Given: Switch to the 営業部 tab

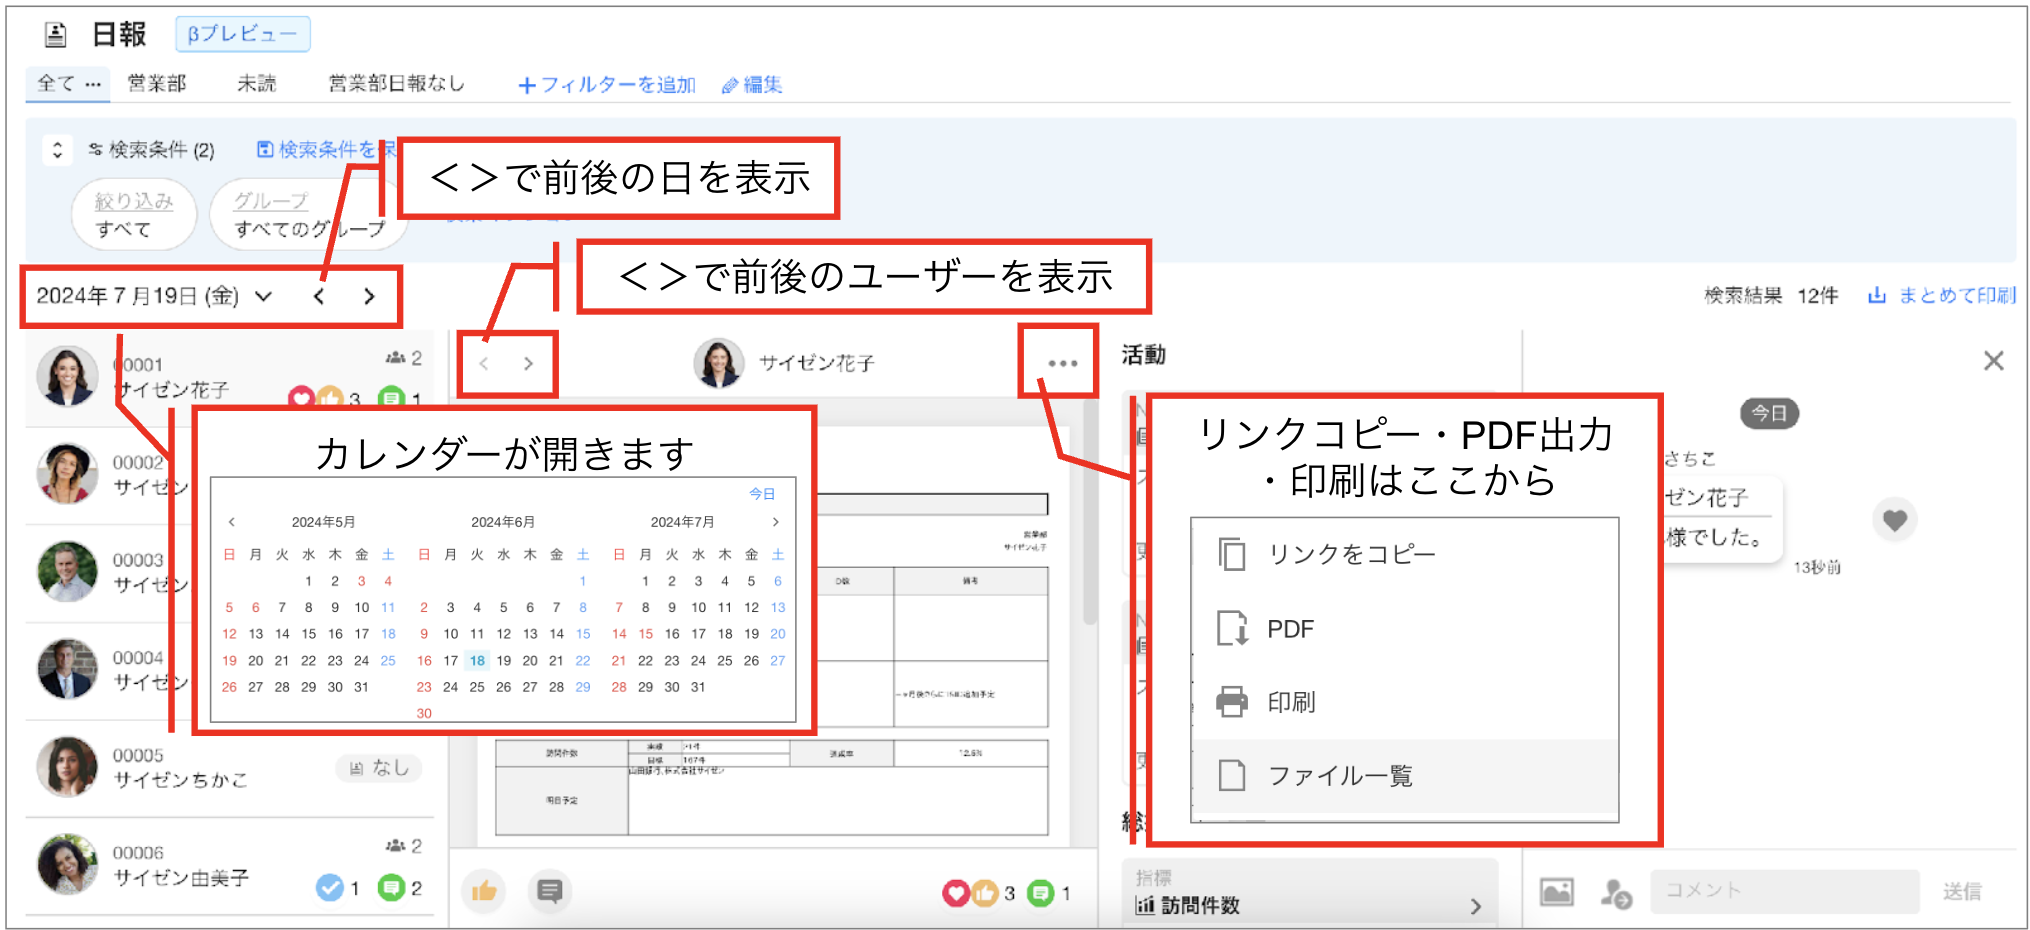Looking at the screenshot, I should 157,83.
